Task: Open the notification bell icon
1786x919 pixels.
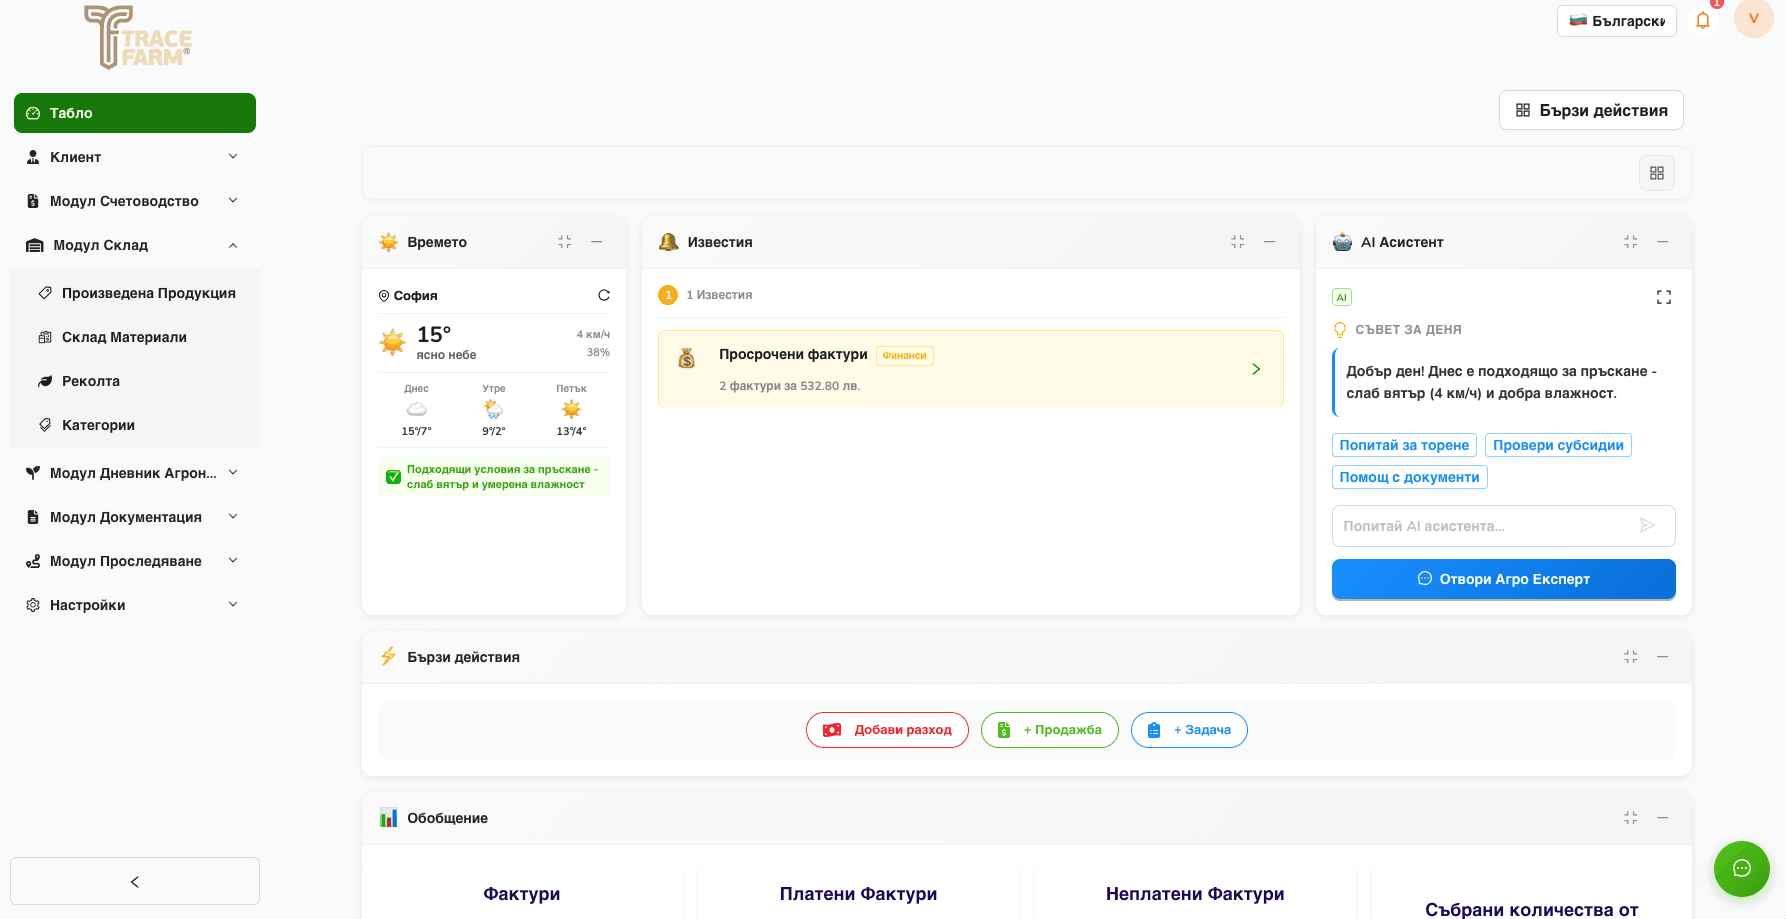Action: pyautogui.click(x=1703, y=20)
